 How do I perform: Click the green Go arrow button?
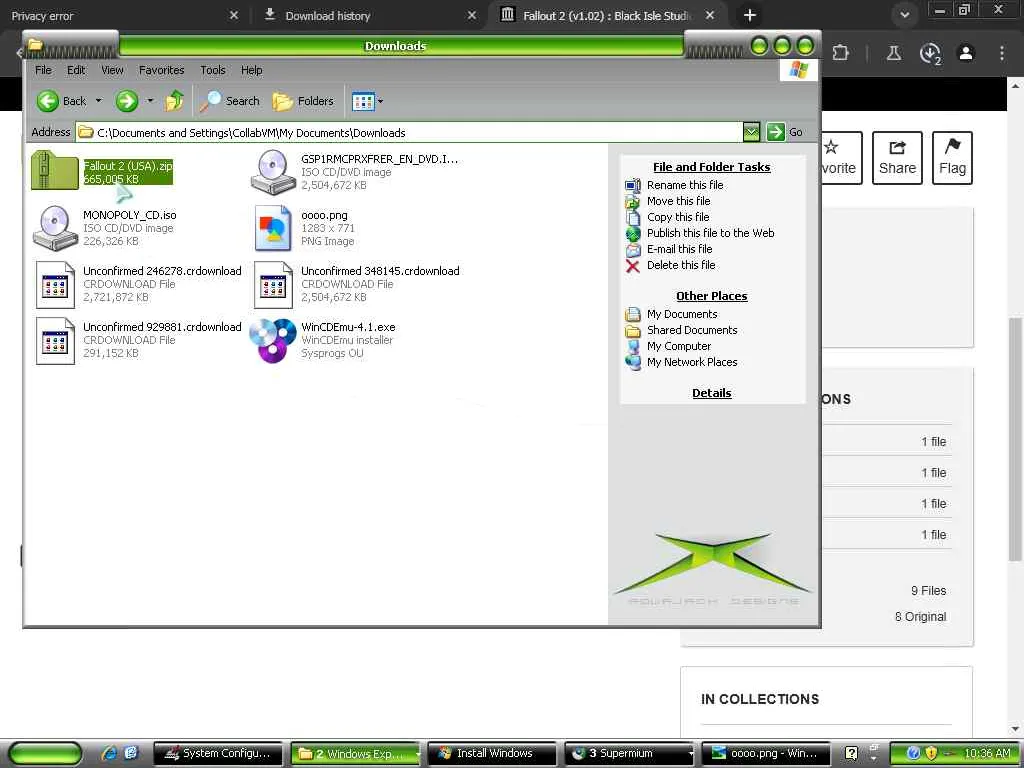pos(775,132)
